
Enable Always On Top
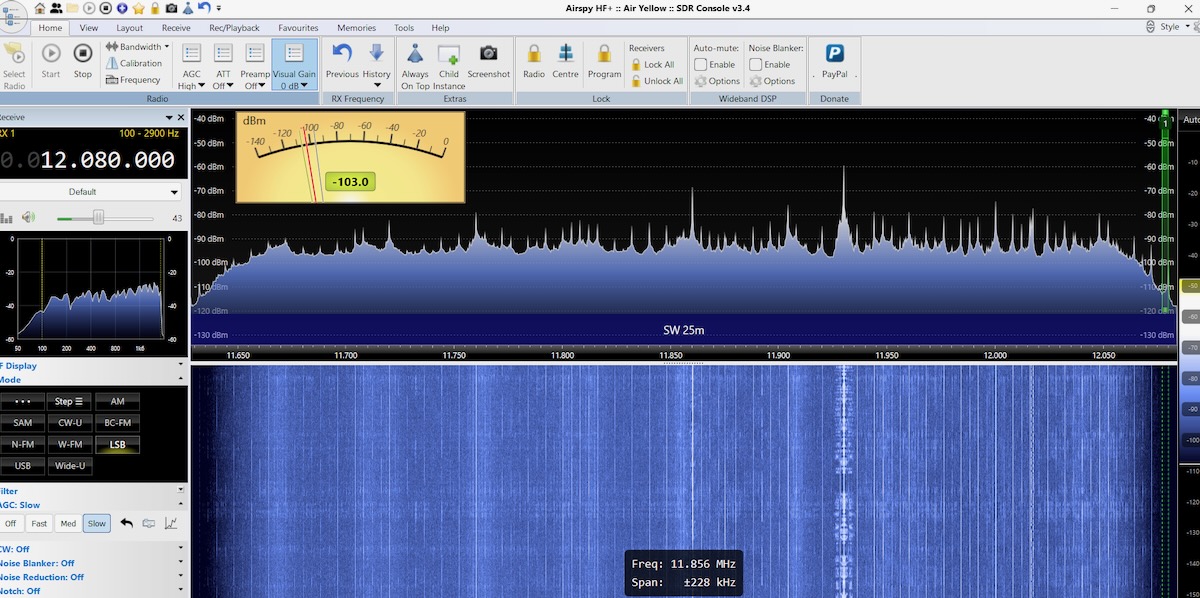click(x=415, y=55)
